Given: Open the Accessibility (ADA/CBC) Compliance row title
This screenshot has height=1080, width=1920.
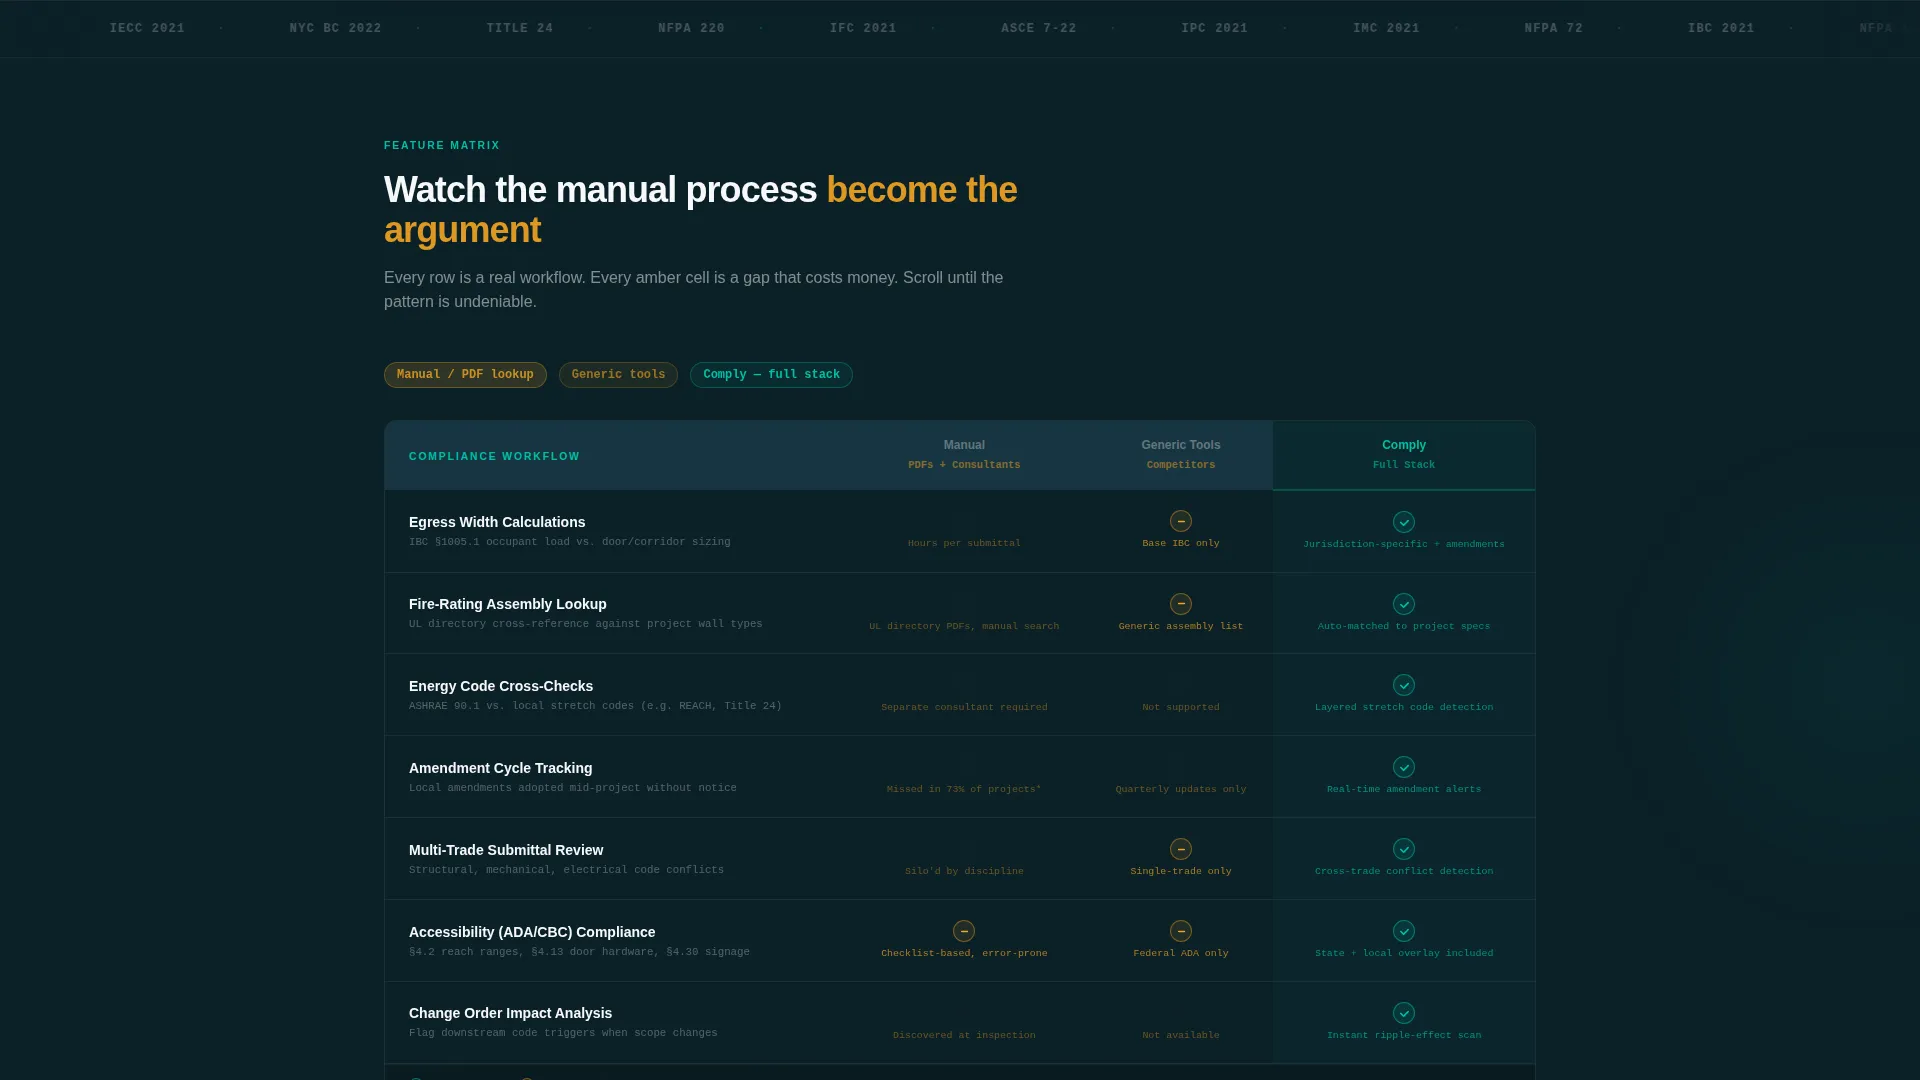Looking at the screenshot, I should [532, 932].
